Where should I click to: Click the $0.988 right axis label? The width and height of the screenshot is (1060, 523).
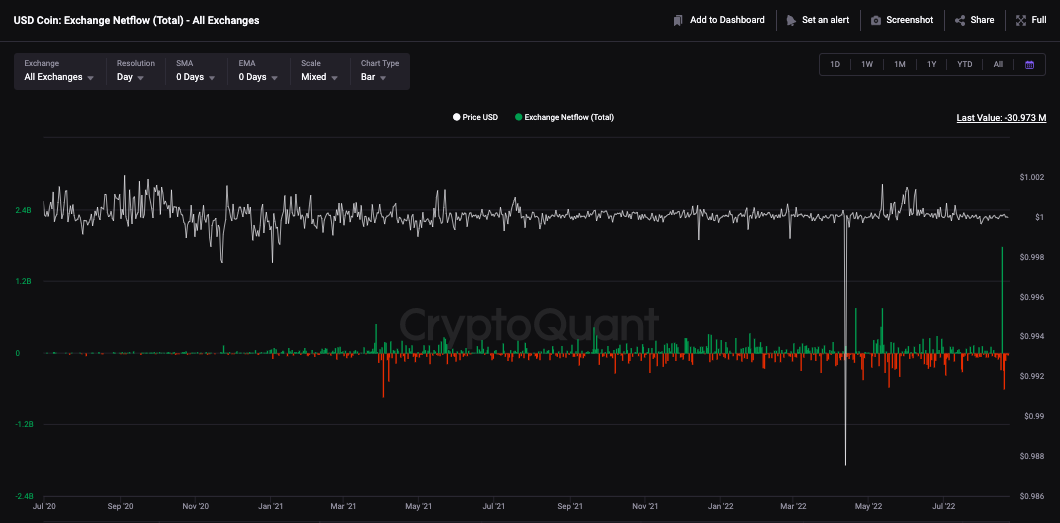click(1032, 457)
